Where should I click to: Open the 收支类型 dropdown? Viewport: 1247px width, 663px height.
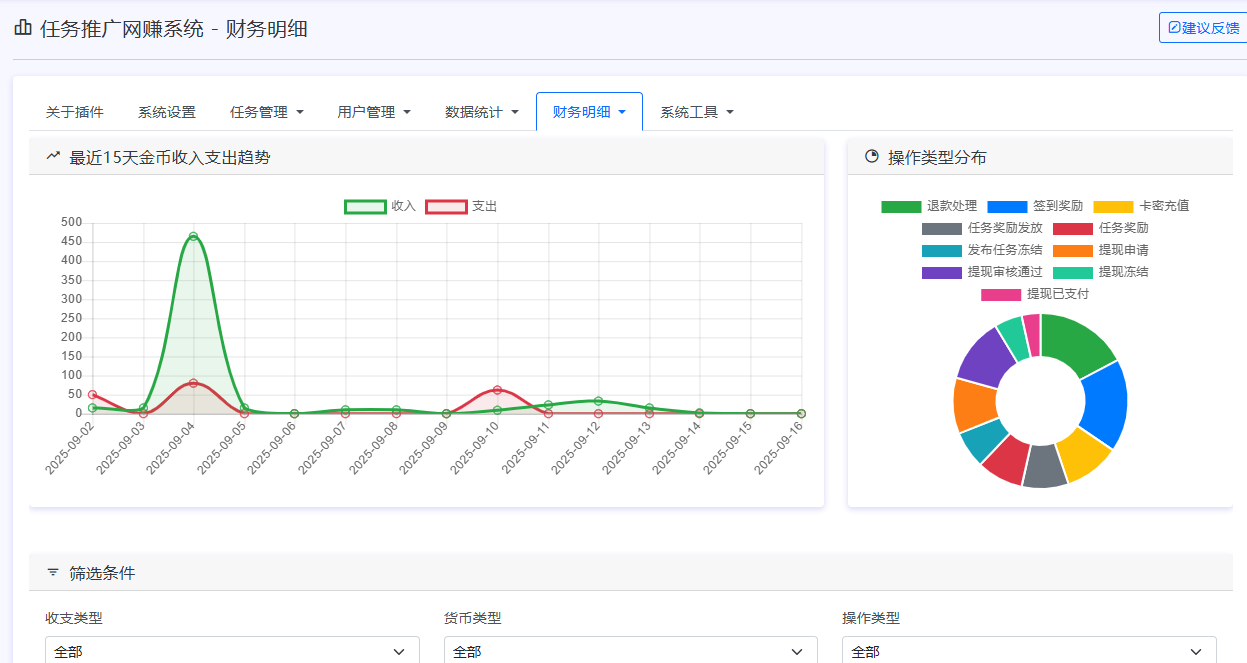tap(232, 650)
